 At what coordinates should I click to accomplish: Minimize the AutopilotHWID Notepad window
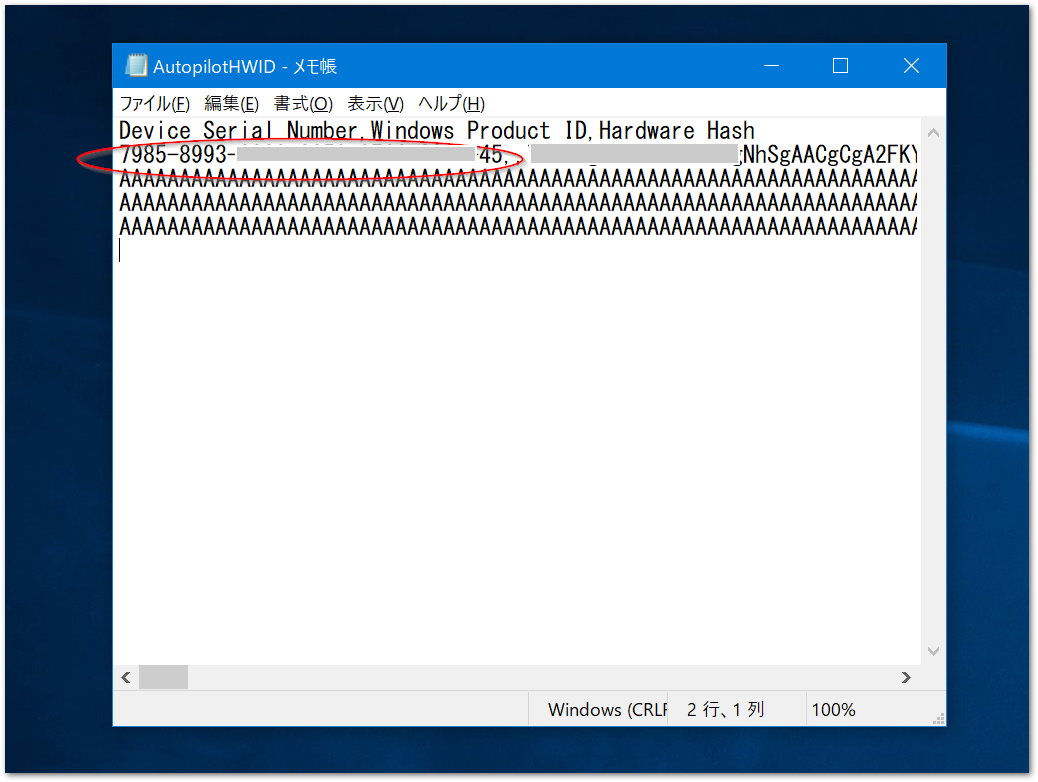771,66
